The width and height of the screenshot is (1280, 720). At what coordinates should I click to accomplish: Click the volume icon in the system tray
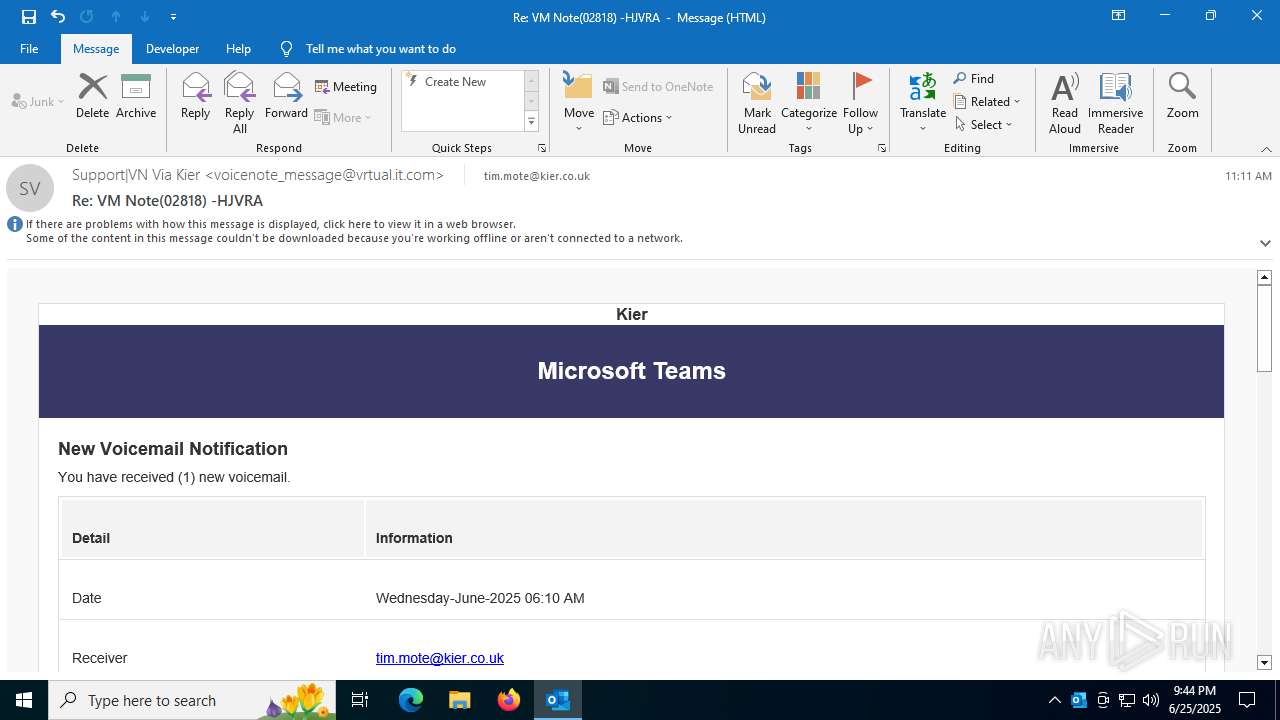coord(1151,700)
